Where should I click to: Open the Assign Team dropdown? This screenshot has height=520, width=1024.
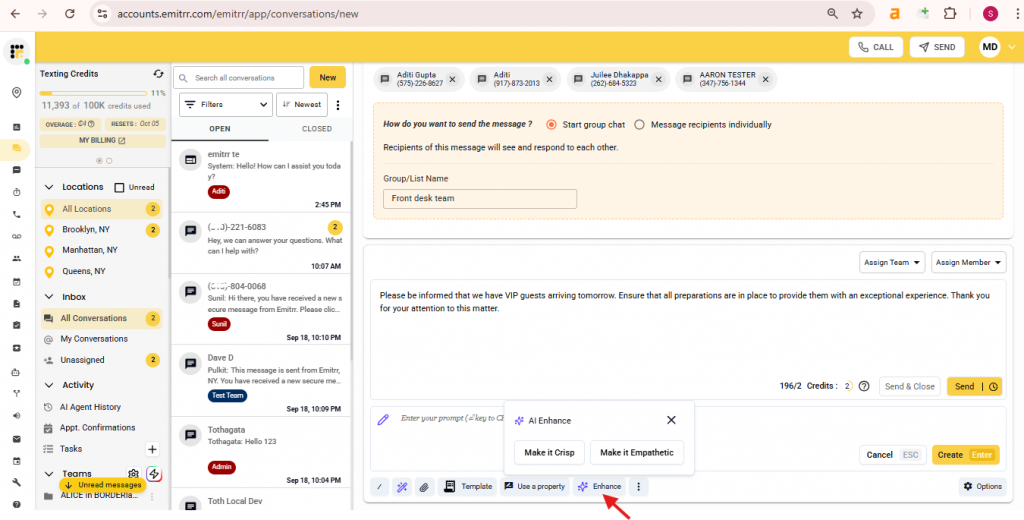[x=892, y=262]
